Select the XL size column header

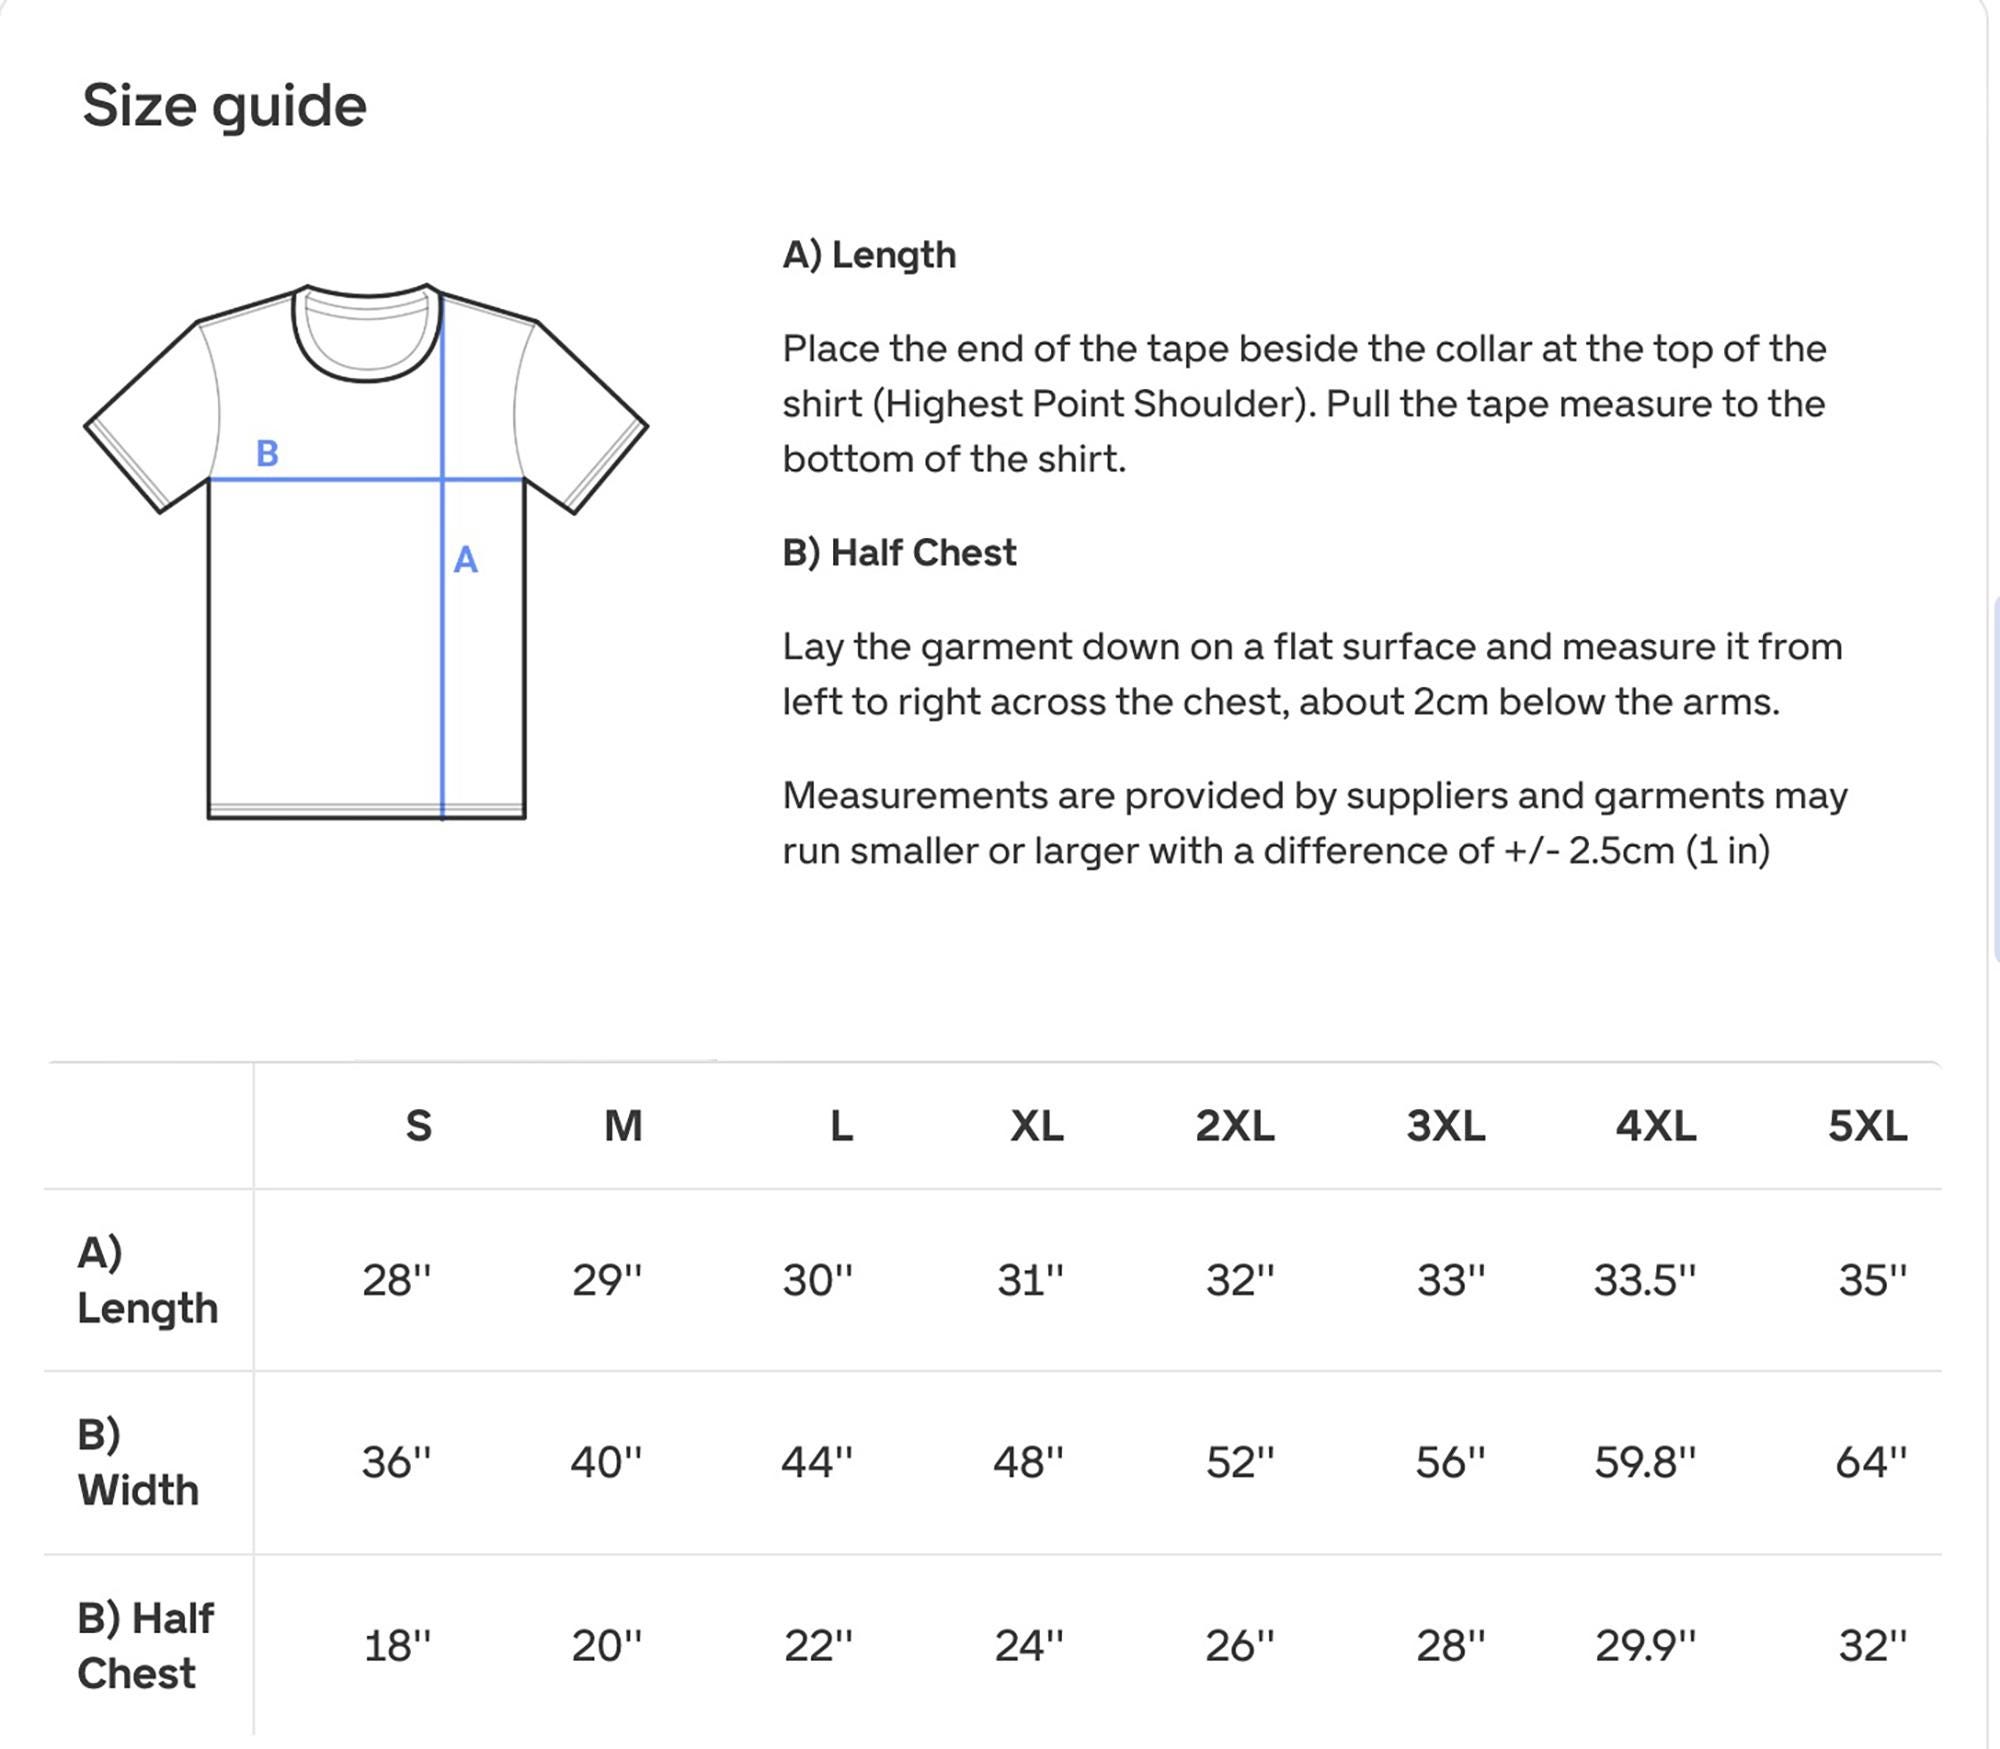(x=1037, y=1126)
